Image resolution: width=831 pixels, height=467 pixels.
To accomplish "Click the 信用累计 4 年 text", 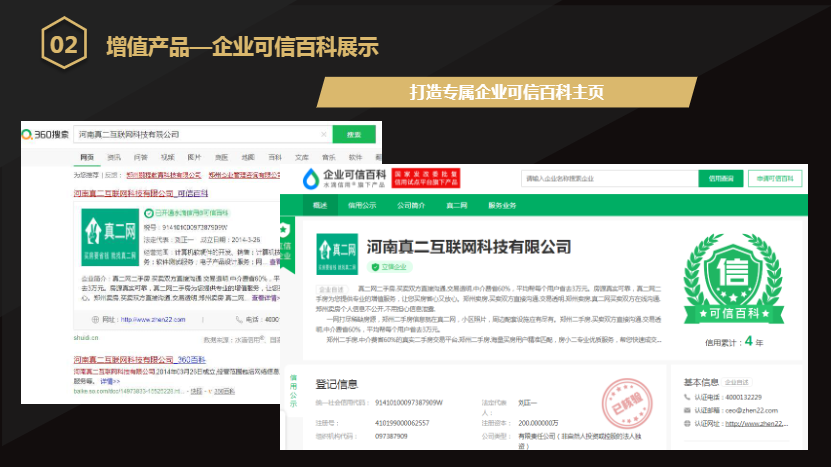I will click(x=734, y=342).
